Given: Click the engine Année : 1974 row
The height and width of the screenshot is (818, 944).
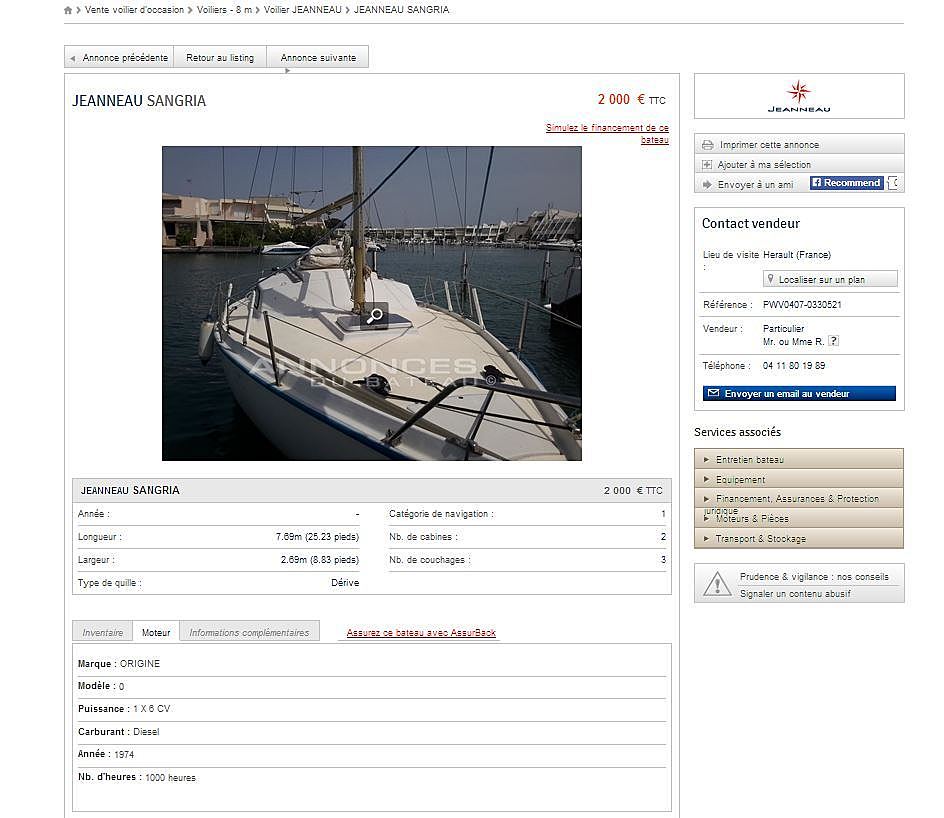Looking at the screenshot, I should click(x=371, y=755).
